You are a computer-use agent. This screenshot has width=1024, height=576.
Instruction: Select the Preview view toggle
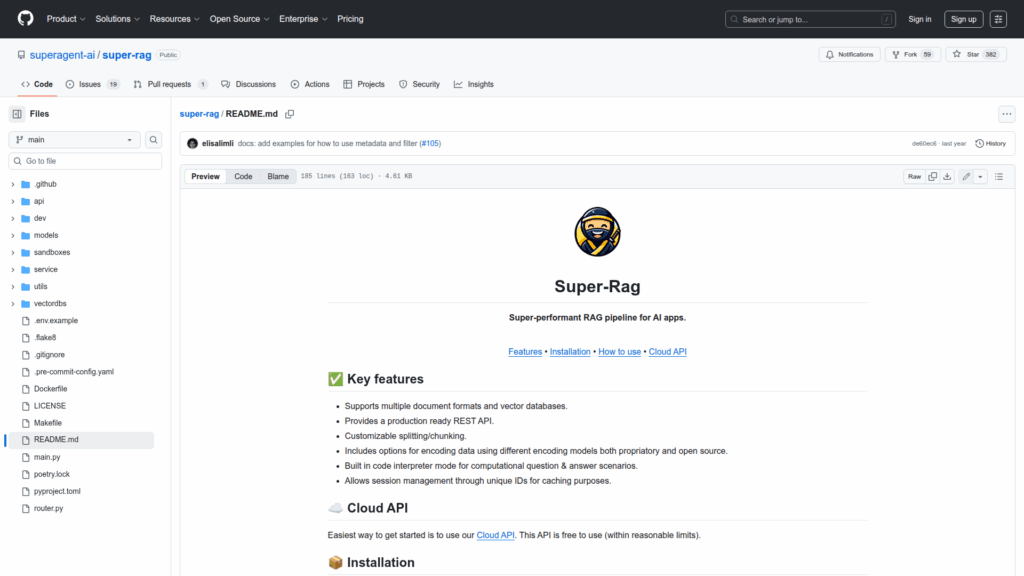pyautogui.click(x=205, y=176)
